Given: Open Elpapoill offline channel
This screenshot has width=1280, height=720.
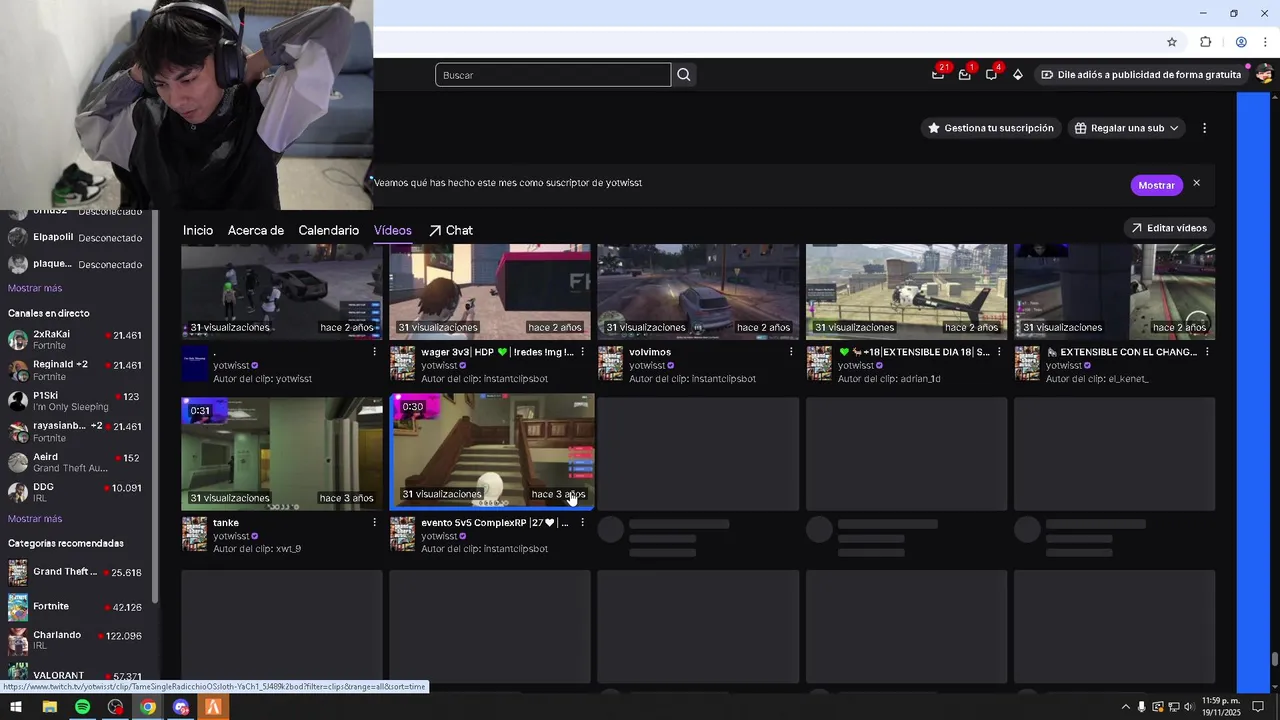Looking at the screenshot, I should pyautogui.click(x=75, y=237).
